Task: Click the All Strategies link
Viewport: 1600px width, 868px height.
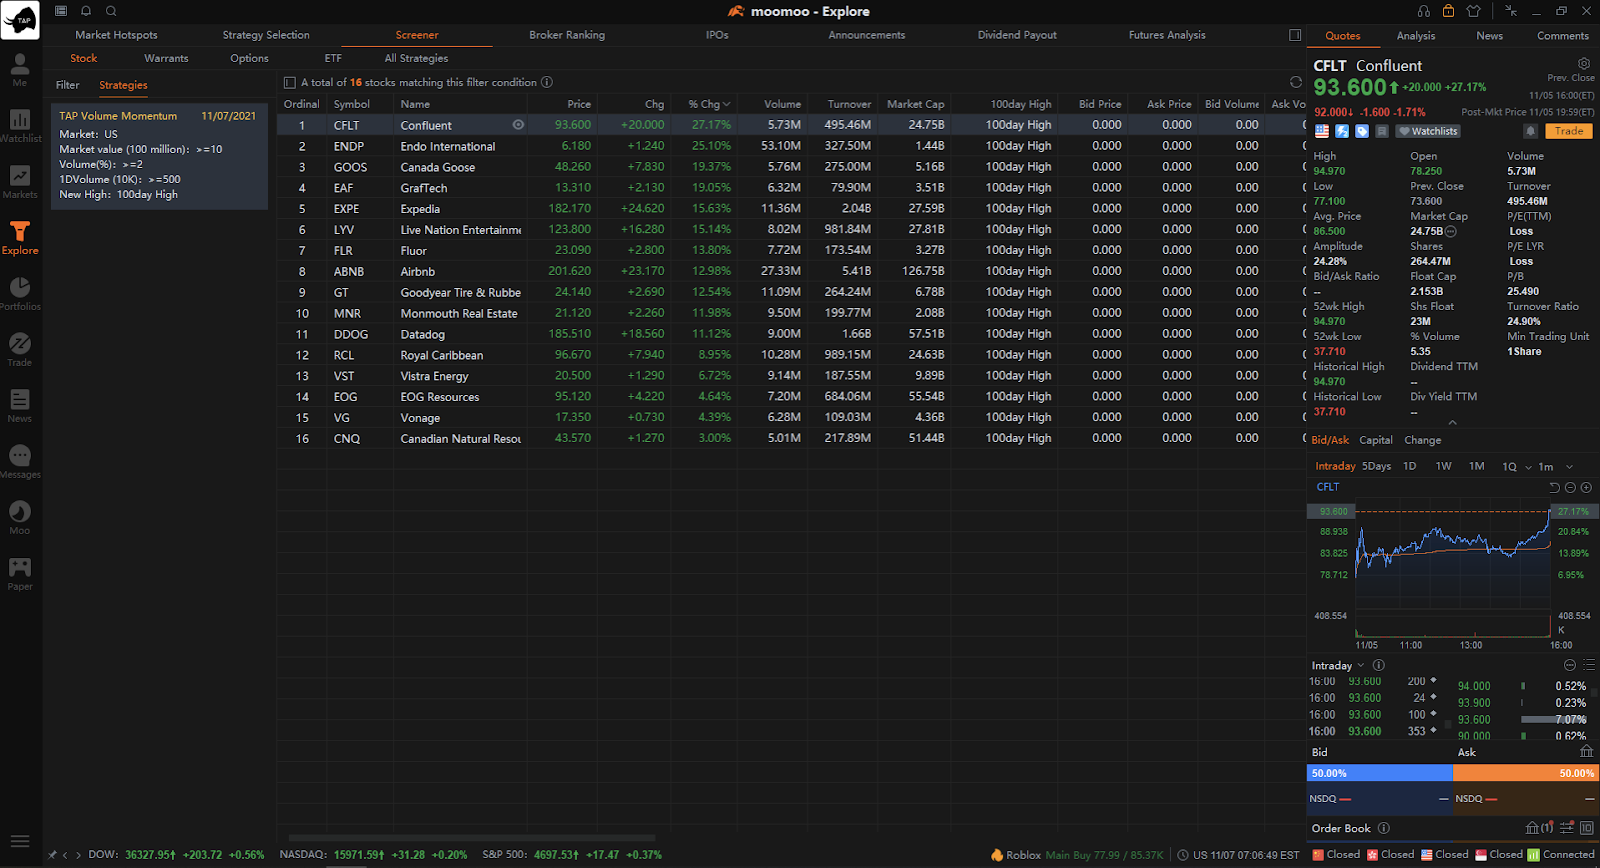Action: [416, 58]
